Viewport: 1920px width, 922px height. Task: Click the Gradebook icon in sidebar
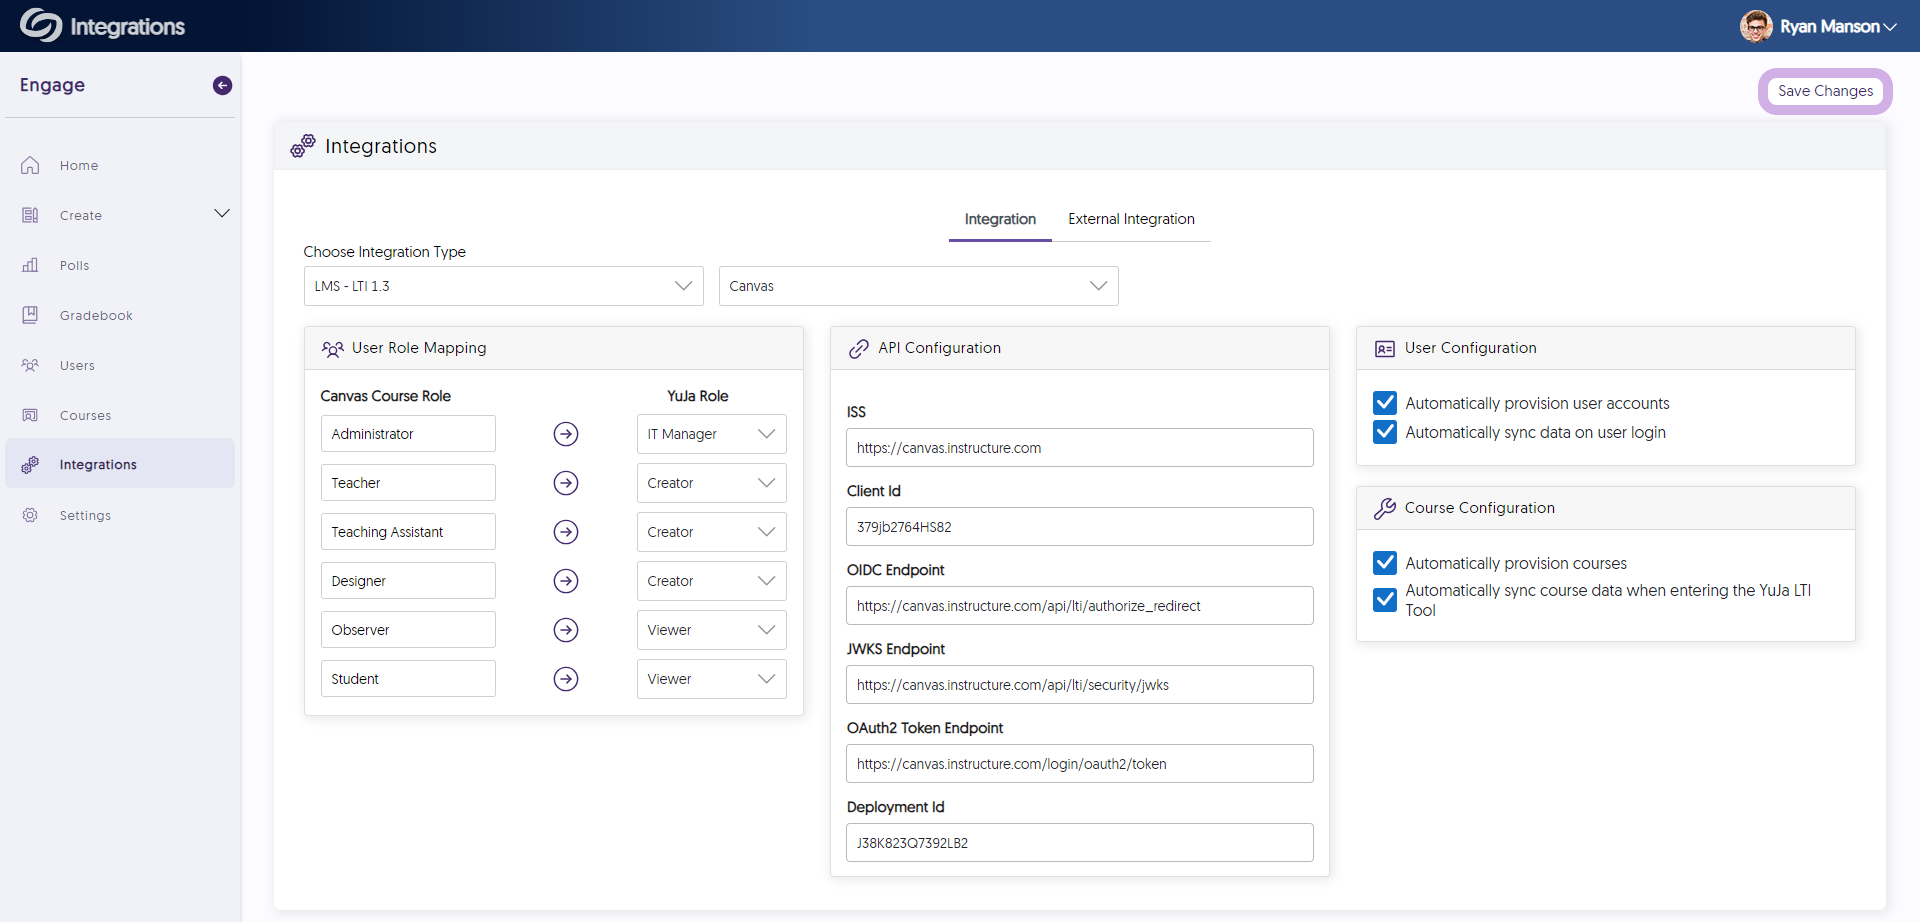[x=30, y=315]
